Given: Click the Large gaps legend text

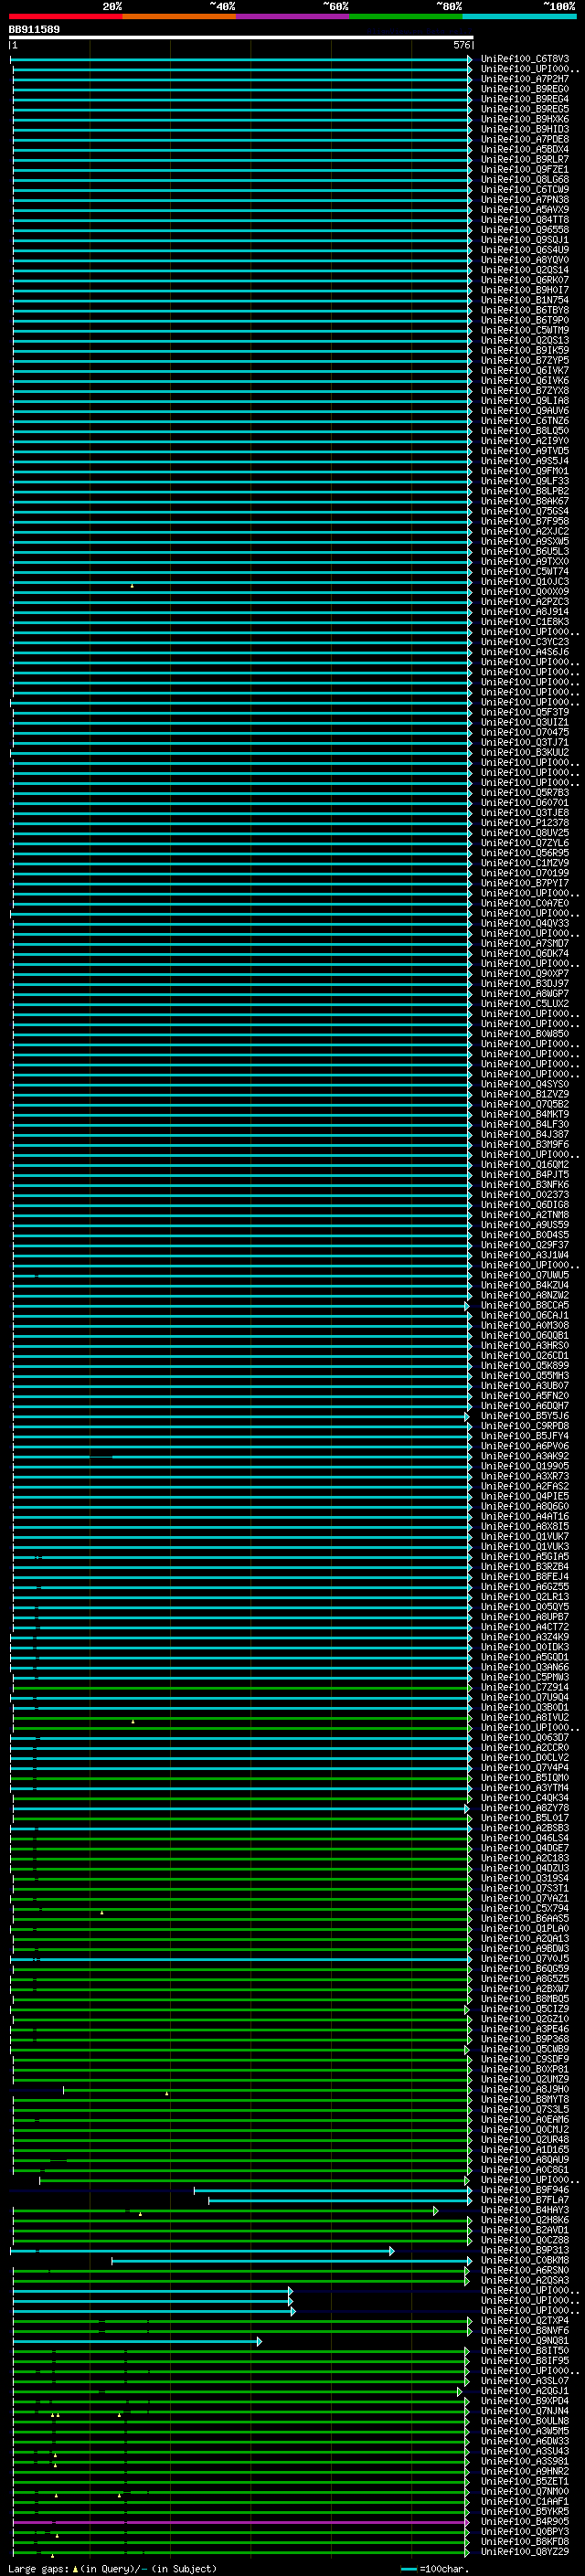Looking at the screenshot, I should [39, 2569].
